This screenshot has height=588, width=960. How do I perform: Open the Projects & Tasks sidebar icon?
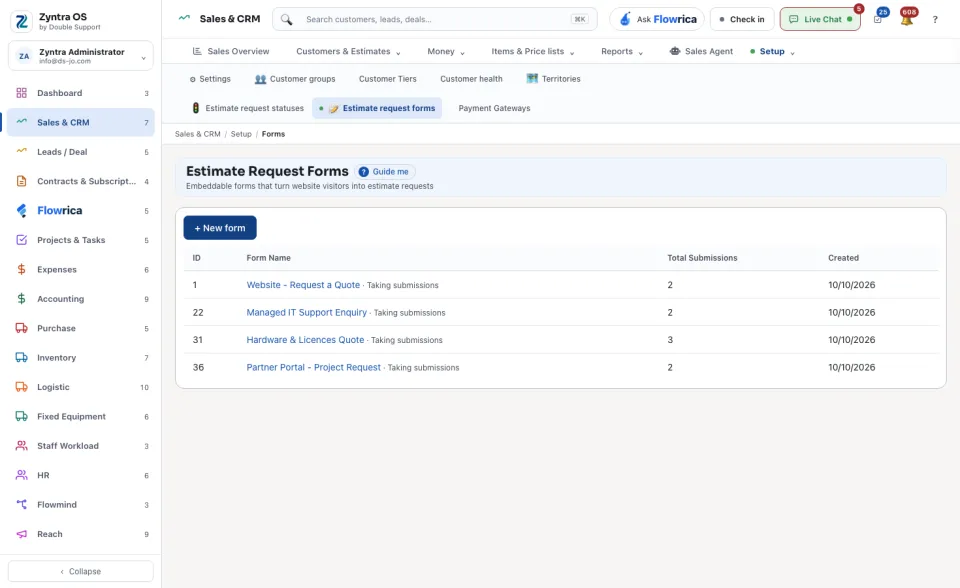click(x=21, y=240)
